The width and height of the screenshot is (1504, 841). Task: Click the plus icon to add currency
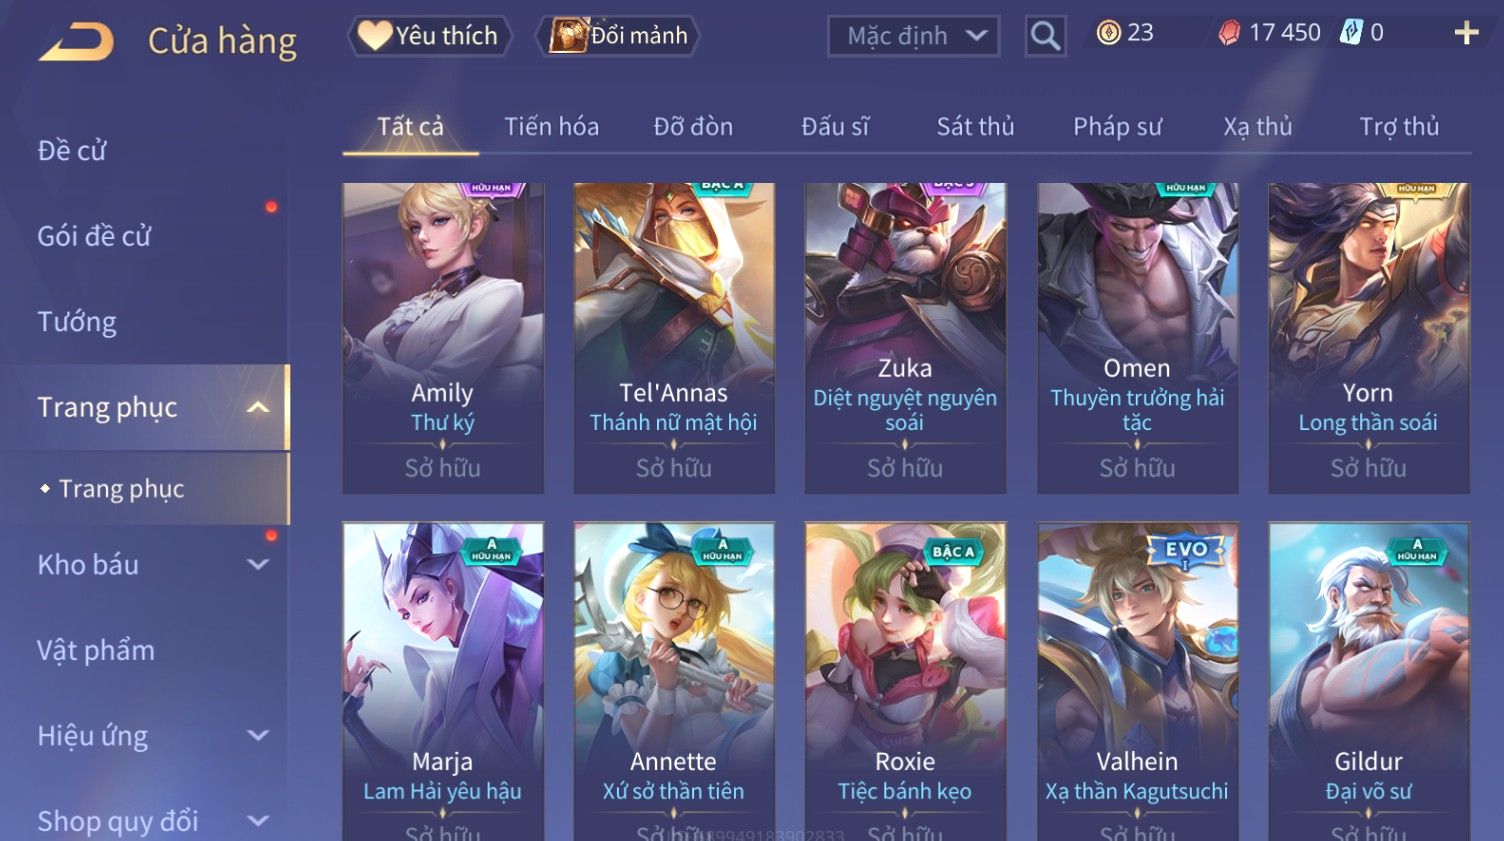click(1466, 34)
